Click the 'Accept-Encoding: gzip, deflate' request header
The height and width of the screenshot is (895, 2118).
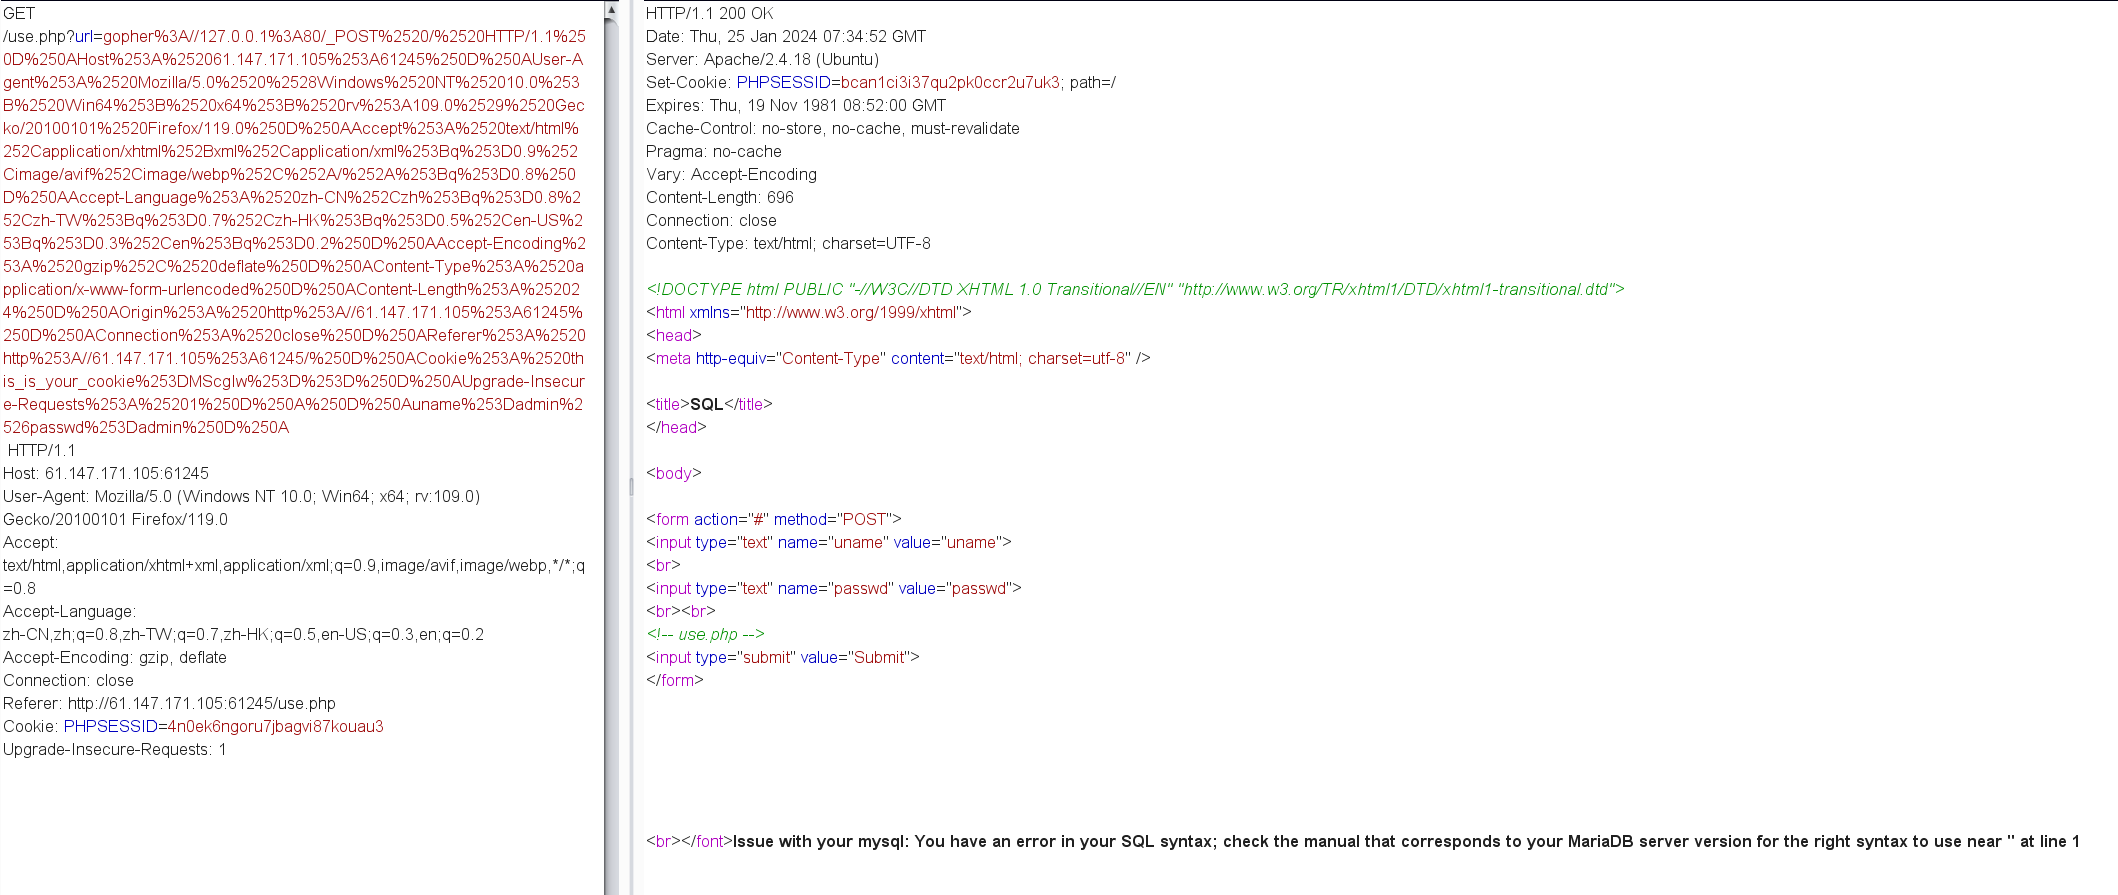[115, 657]
